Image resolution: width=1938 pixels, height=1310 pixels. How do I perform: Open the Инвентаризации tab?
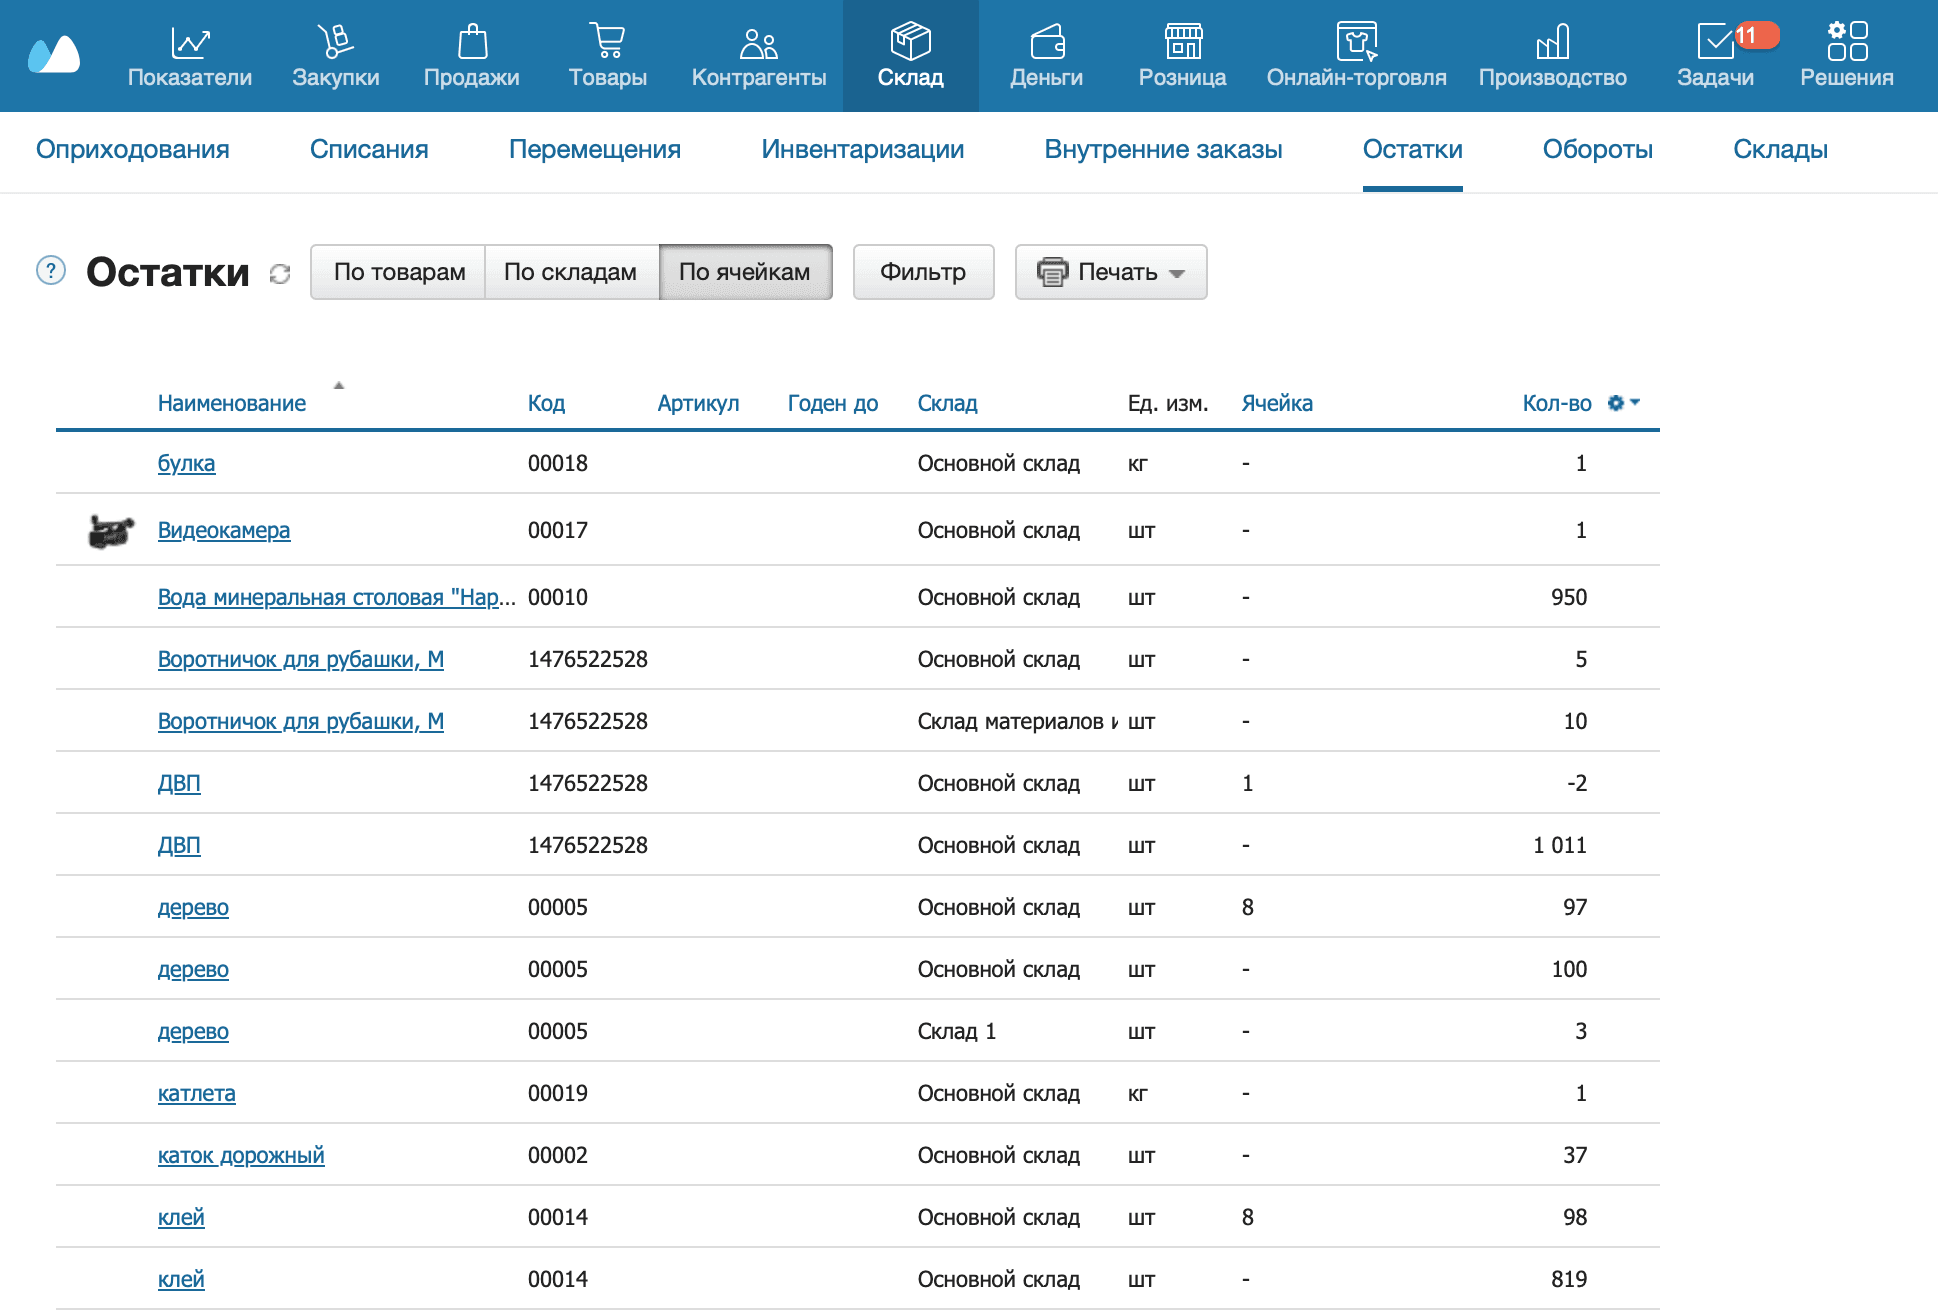863,150
